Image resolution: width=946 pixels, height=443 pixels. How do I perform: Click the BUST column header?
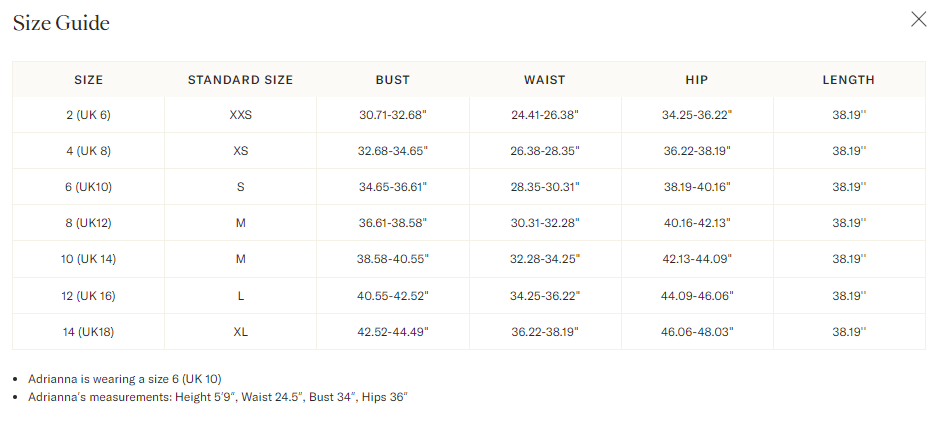[393, 80]
